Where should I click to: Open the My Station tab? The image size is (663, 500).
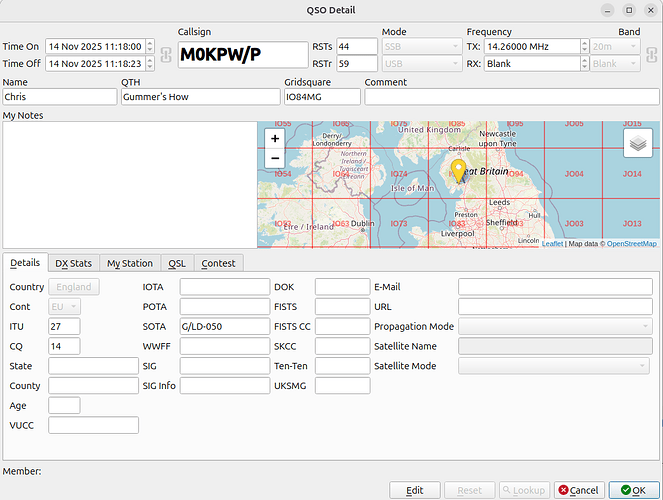coord(130,263)
